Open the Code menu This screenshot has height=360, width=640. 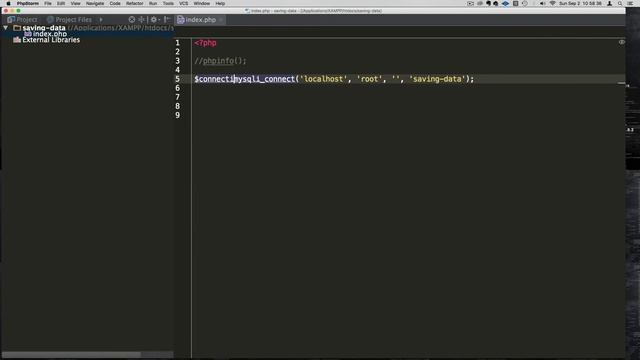(x=115, y=3)
